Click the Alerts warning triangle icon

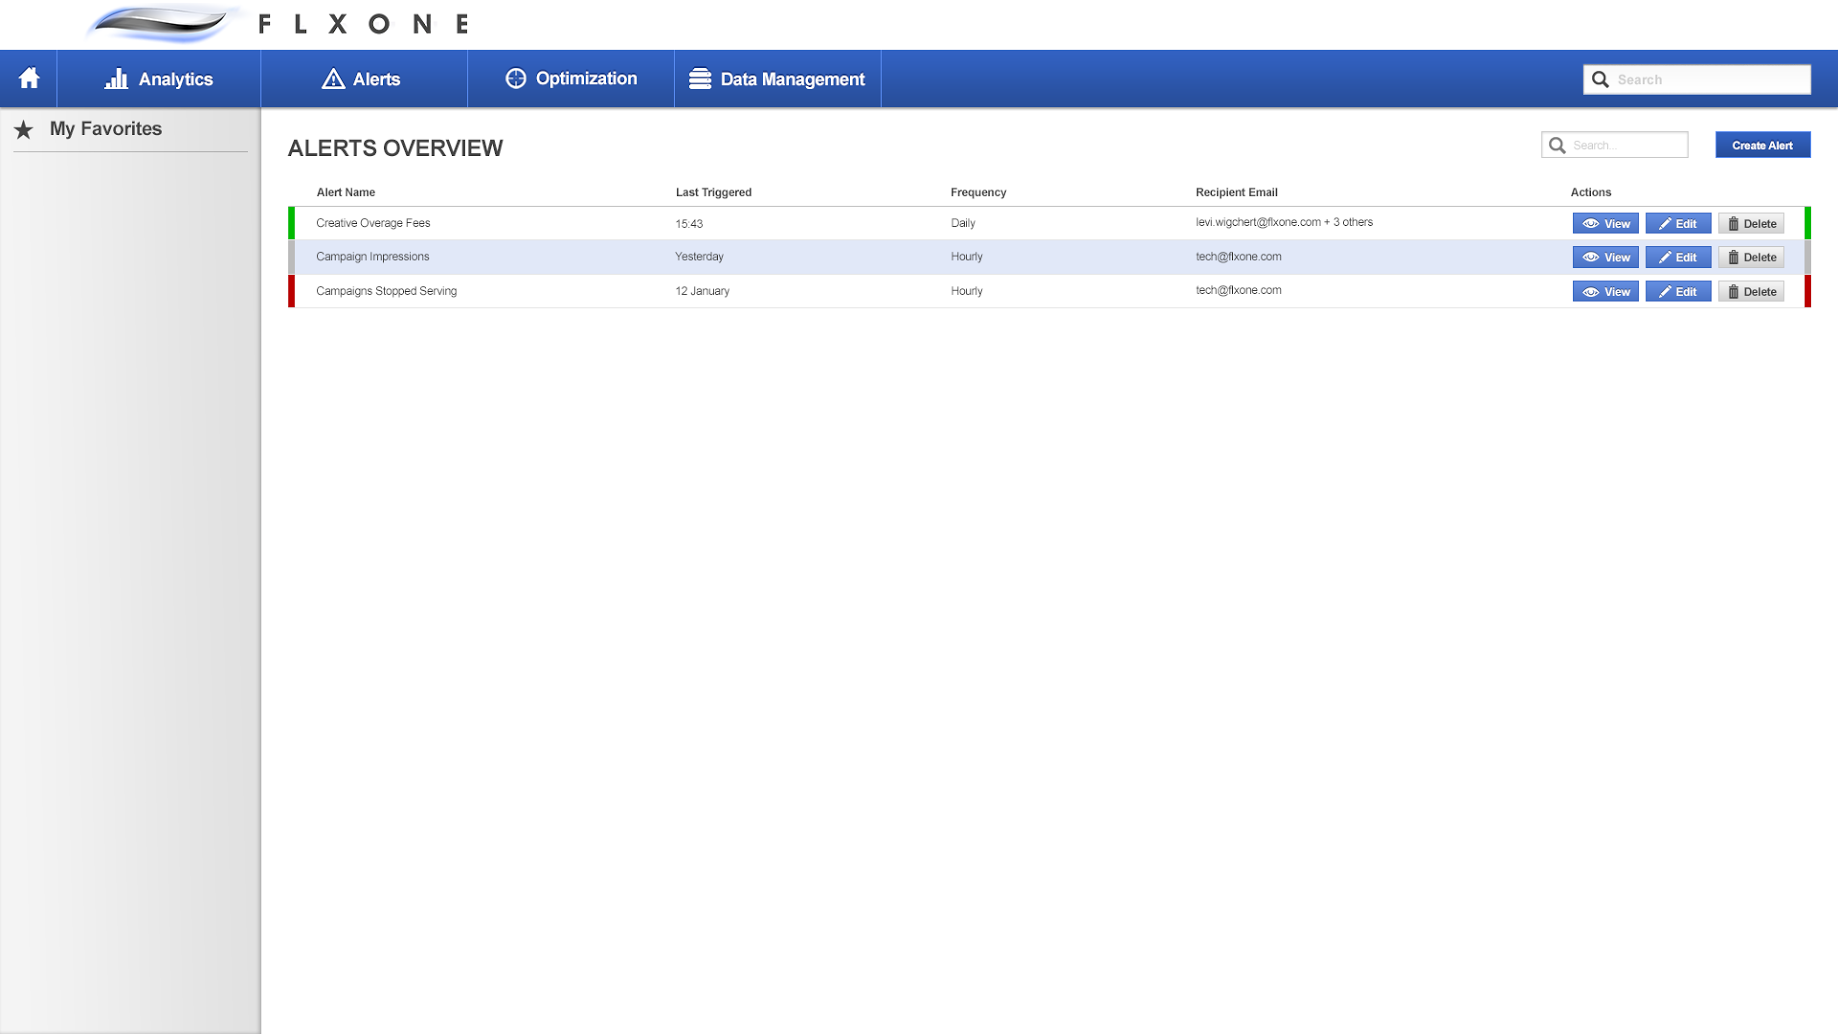click(x=333, y=79)
